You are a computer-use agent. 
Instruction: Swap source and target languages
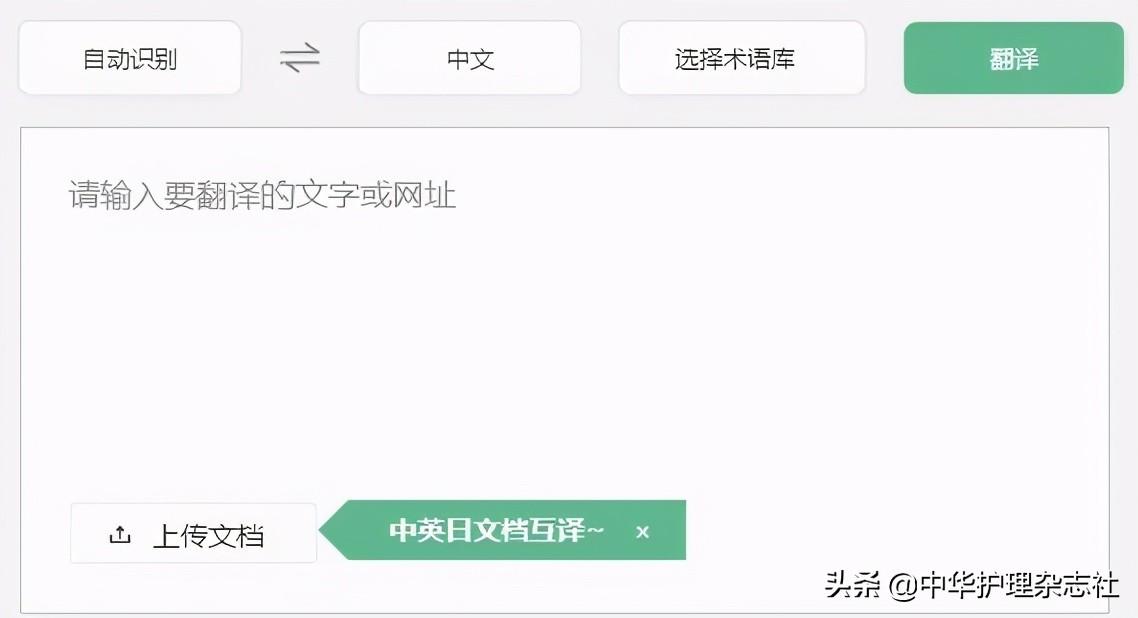click(x=300, y=57)
